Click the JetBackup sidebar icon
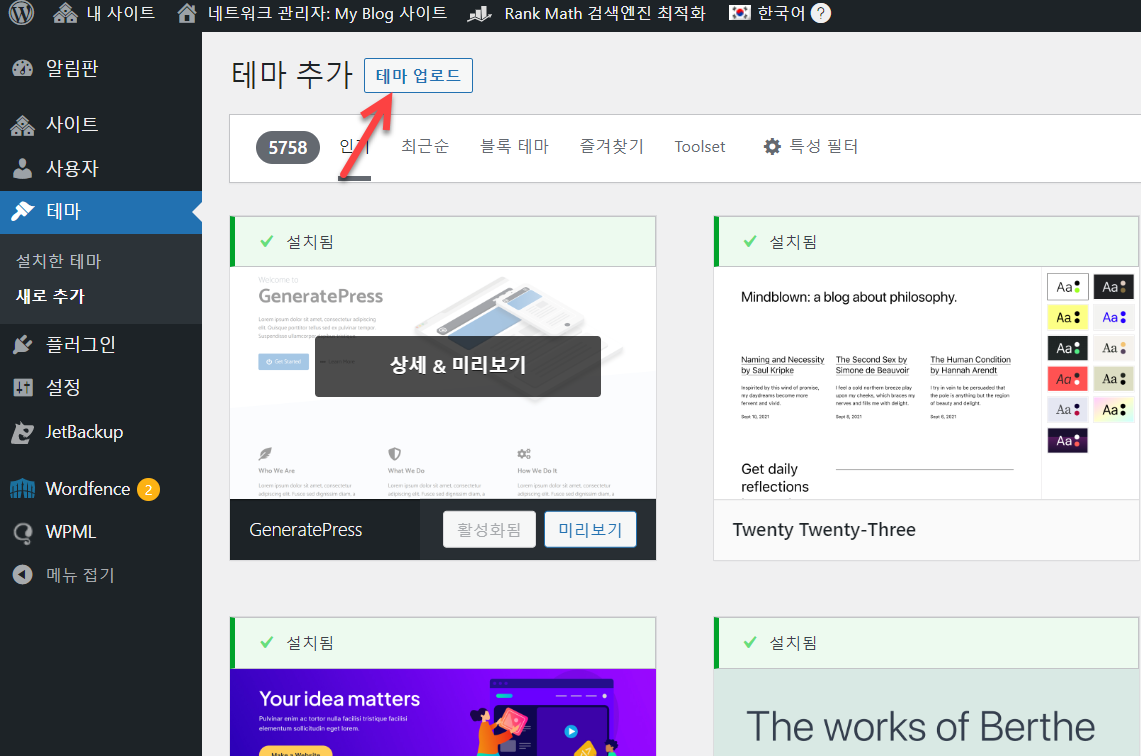 click(x=23, y=432)
